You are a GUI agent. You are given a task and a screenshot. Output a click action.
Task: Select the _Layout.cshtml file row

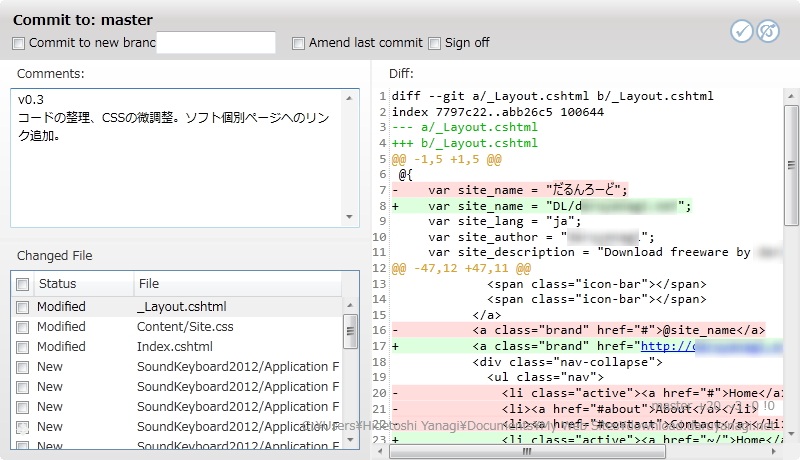177,306
